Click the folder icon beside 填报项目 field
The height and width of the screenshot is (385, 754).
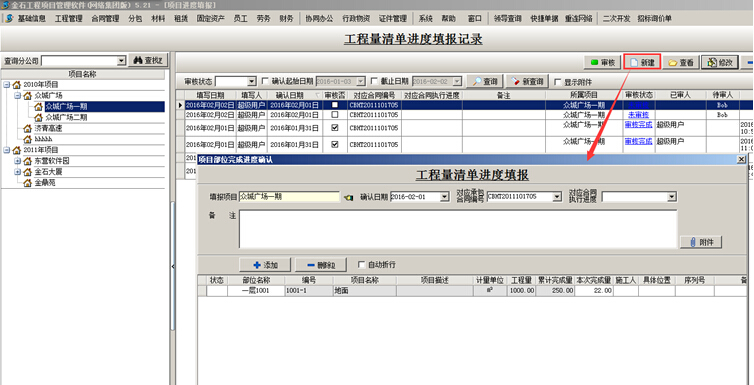[x=348, y=197]
